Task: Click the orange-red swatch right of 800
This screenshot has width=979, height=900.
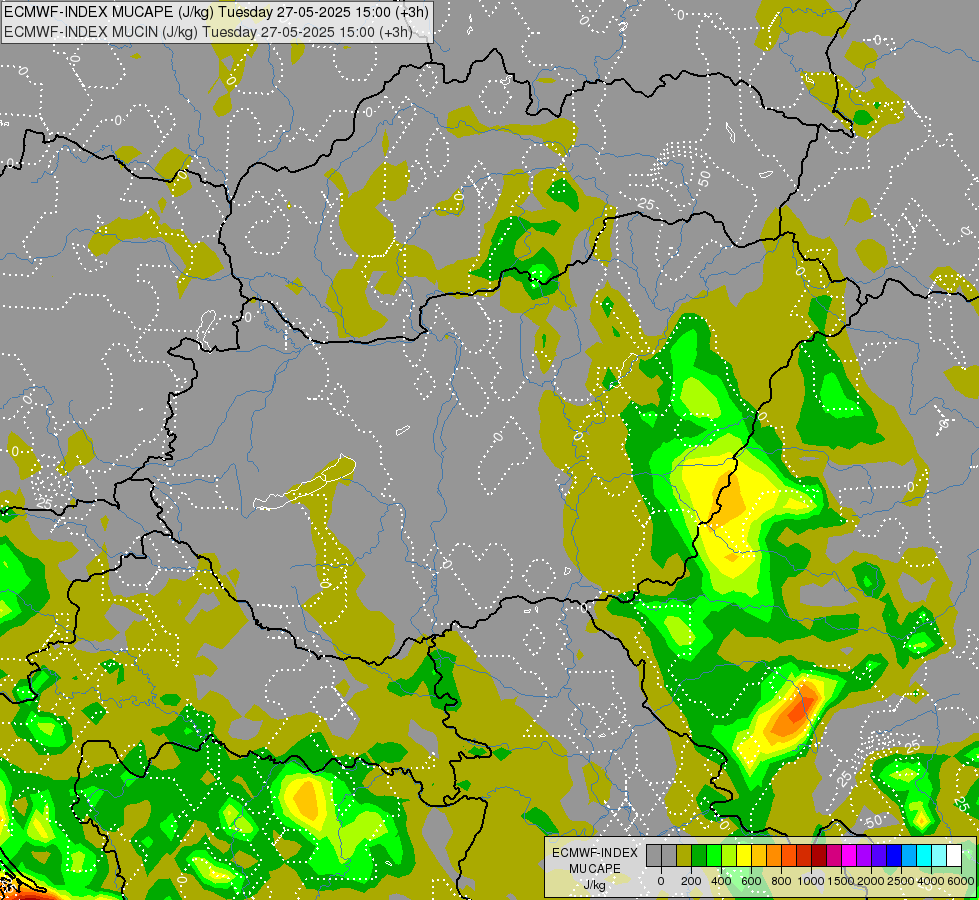Action: pyautogui.click(x=789, y=856)
